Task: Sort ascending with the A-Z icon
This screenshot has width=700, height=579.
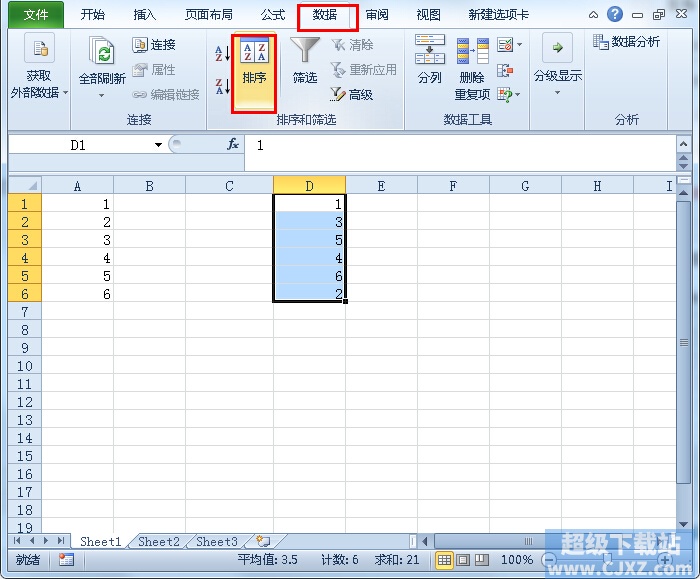Action: point(222,54)
